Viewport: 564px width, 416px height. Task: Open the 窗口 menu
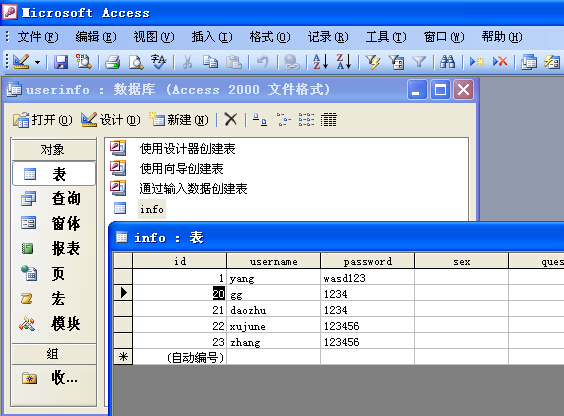click(x=444, y=37)
